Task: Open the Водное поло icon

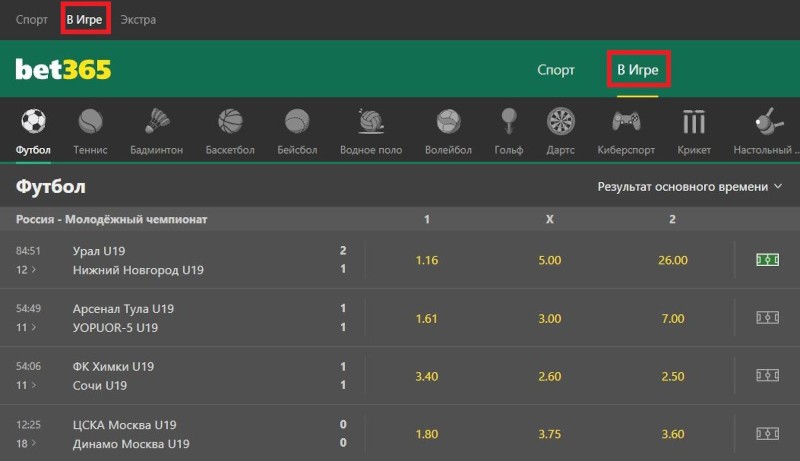Action: (371, 122)
